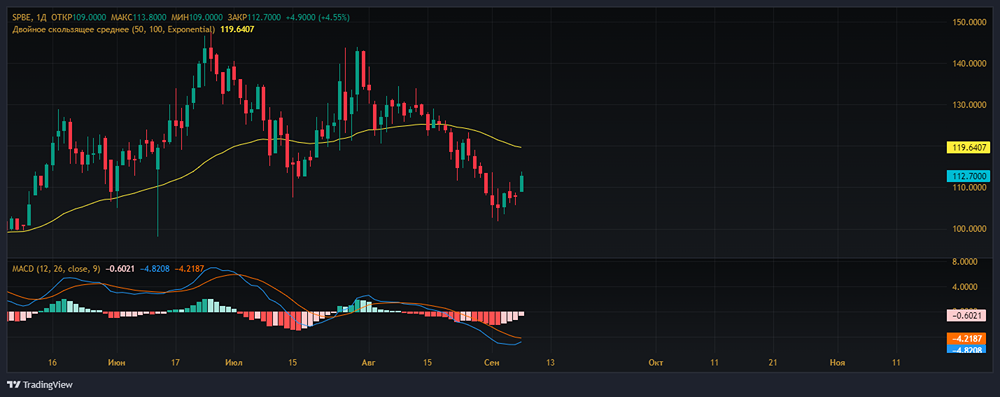Select the MACD (12, 26, close, 9) legend
This screenshot has width=1000, height=397.
coord(57,269)
